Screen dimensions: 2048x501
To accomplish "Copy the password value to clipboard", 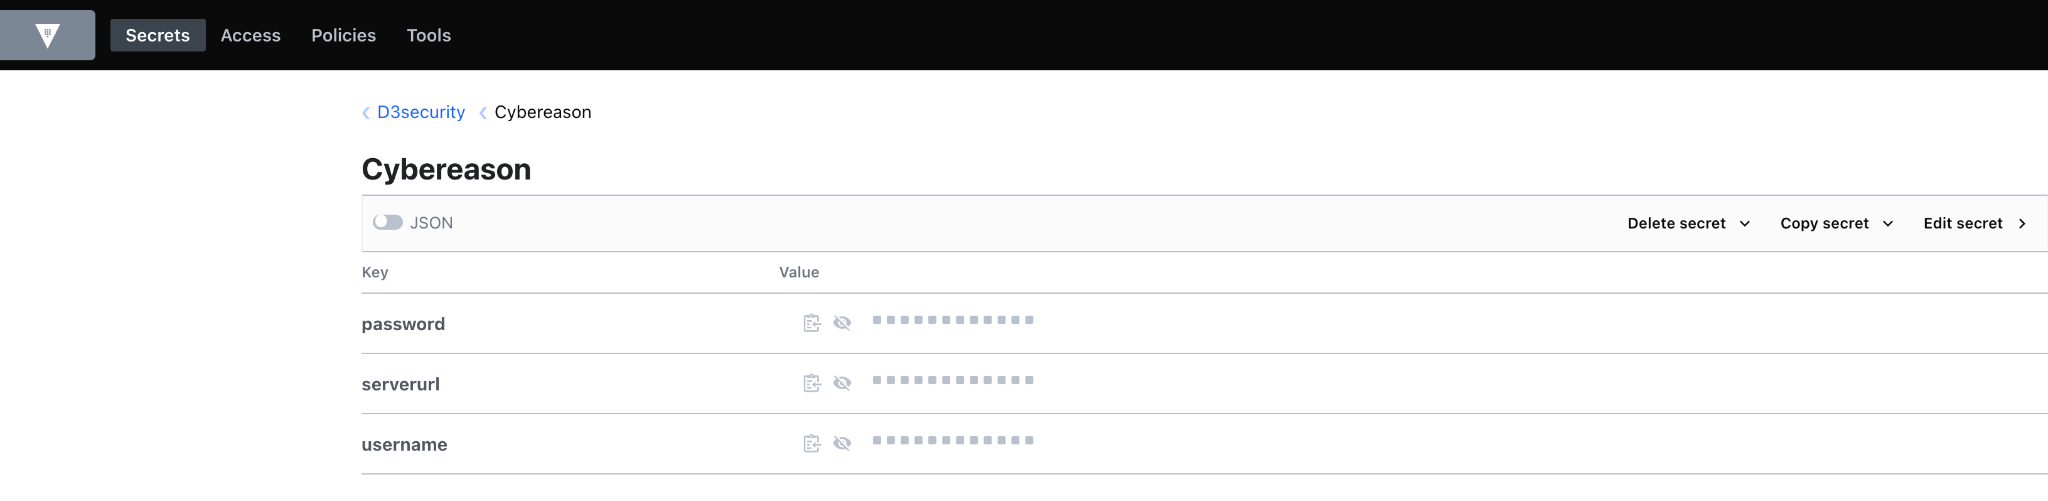I will point(812,323).
